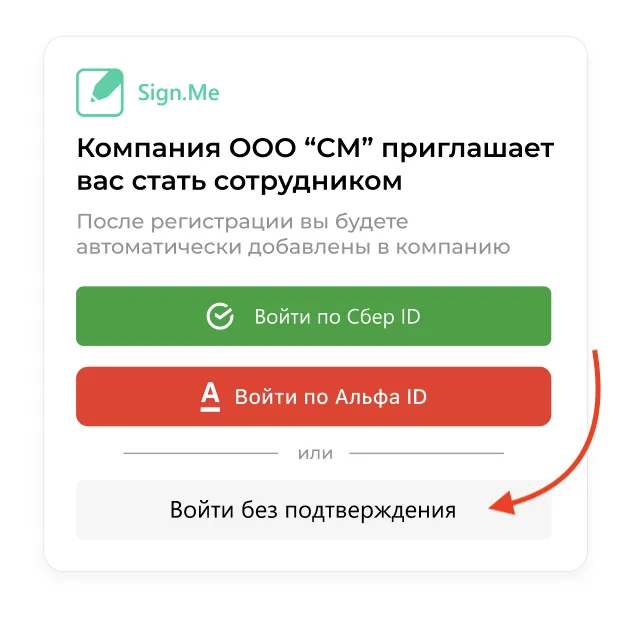Viewport: 636px width, 628px height.
Task: Click the Sber ID checkmark icon
Action: pos(220,316)
